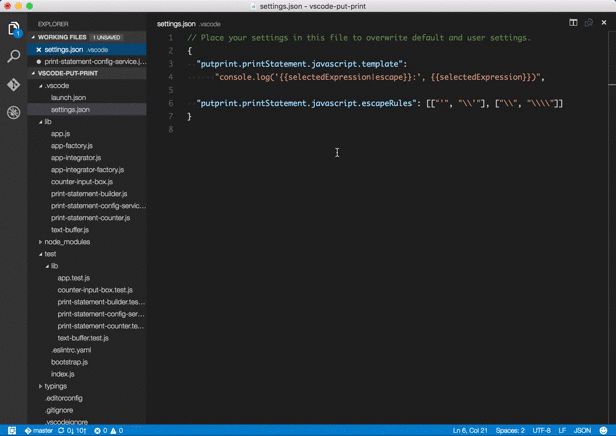The image size is (616, 436).
Task: Collapse the VSCODE-PUT-PRINT project section
Action: click(33, 73)
